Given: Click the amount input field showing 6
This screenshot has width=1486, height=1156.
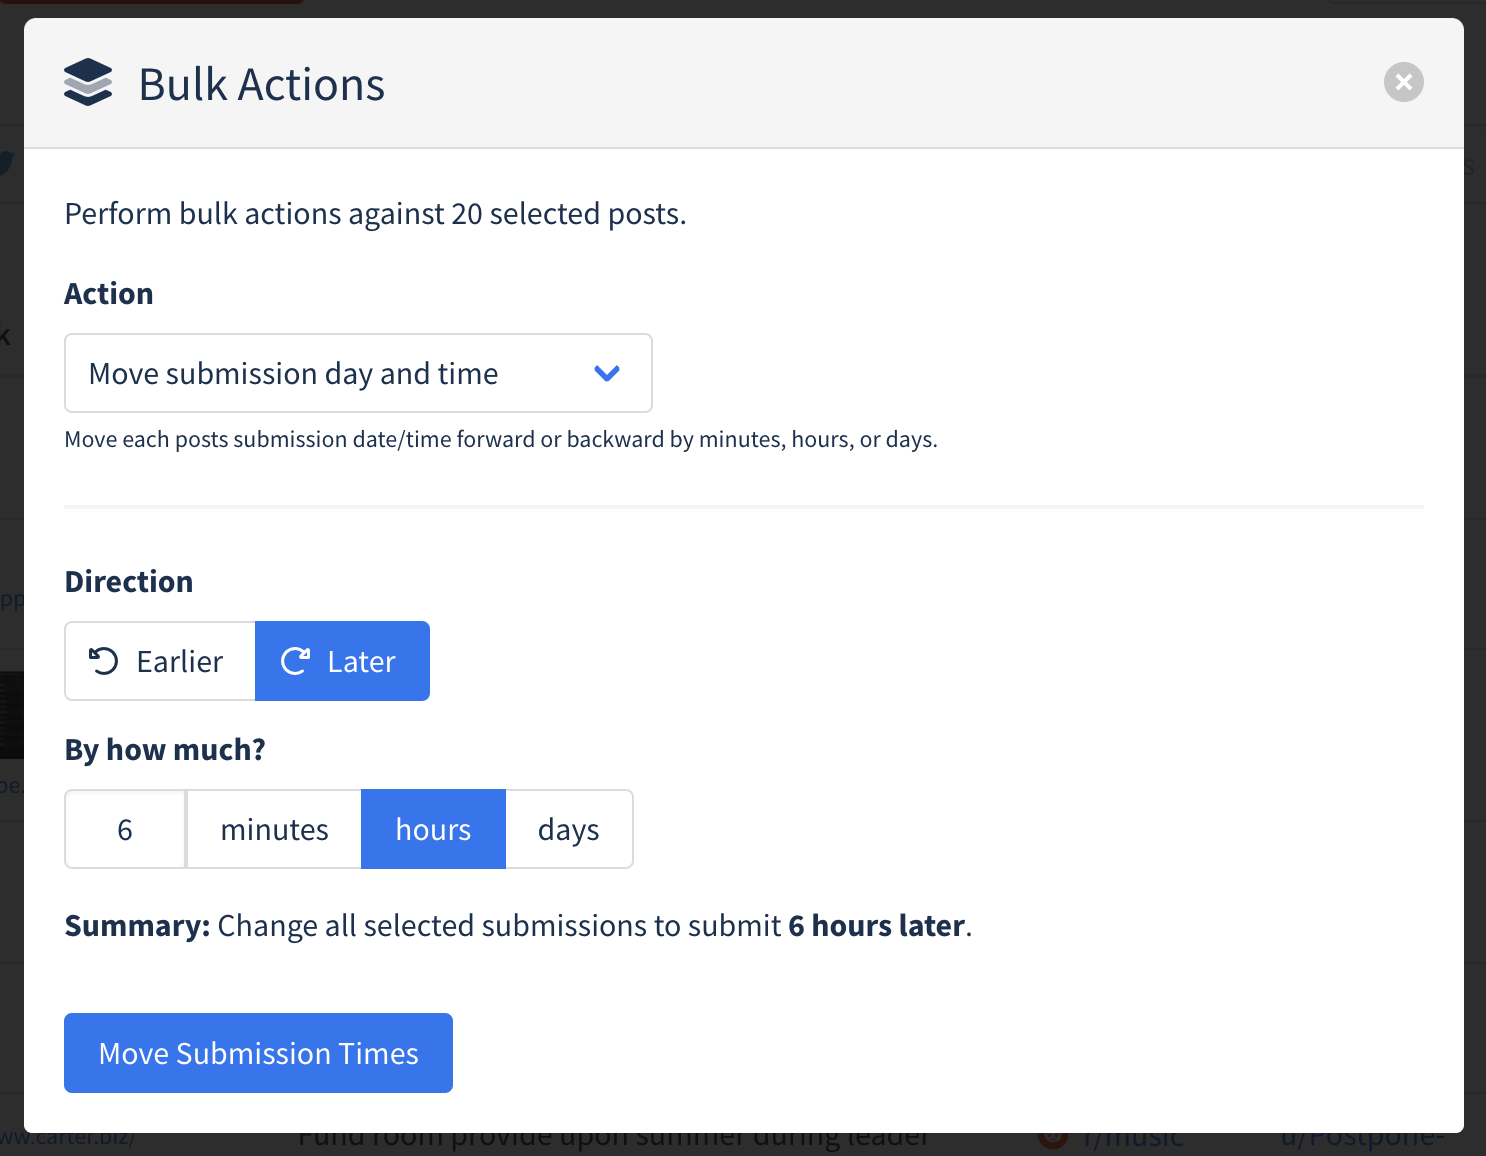Looking at the screenshot, I should coord(125,829).
